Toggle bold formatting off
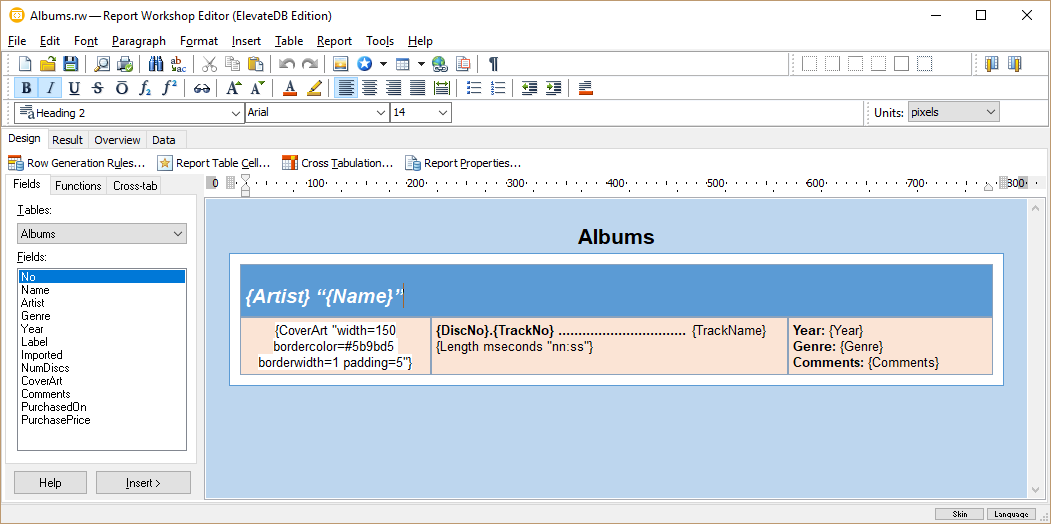The height and width of the screenshot is (524, 1051). (26, 88)
